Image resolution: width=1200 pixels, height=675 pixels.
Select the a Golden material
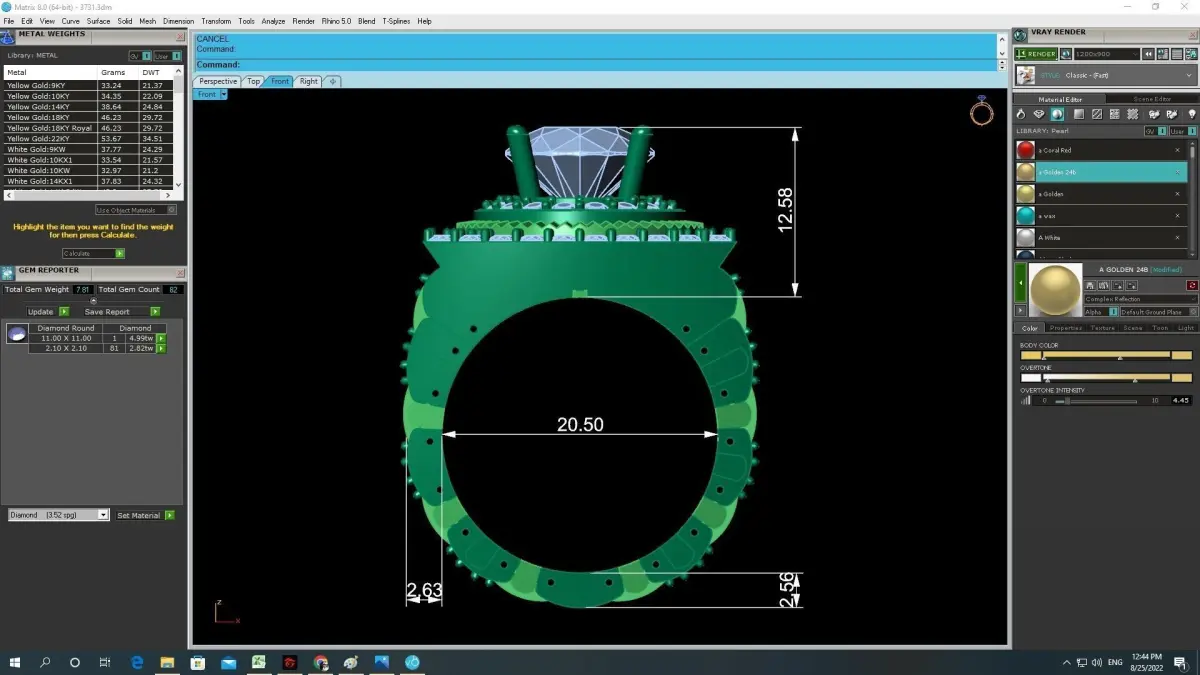1101,194
